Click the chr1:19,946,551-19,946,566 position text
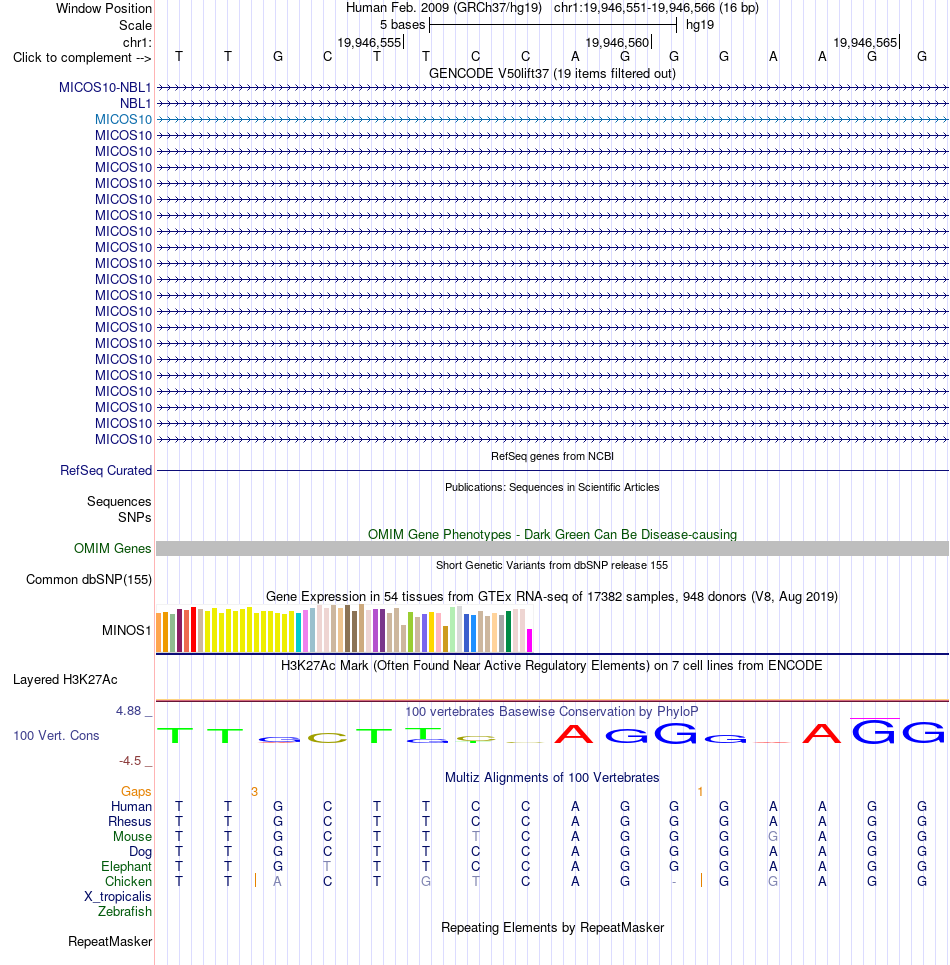The image size is (950, 965). pyautogui.click(x=657, y=8)
